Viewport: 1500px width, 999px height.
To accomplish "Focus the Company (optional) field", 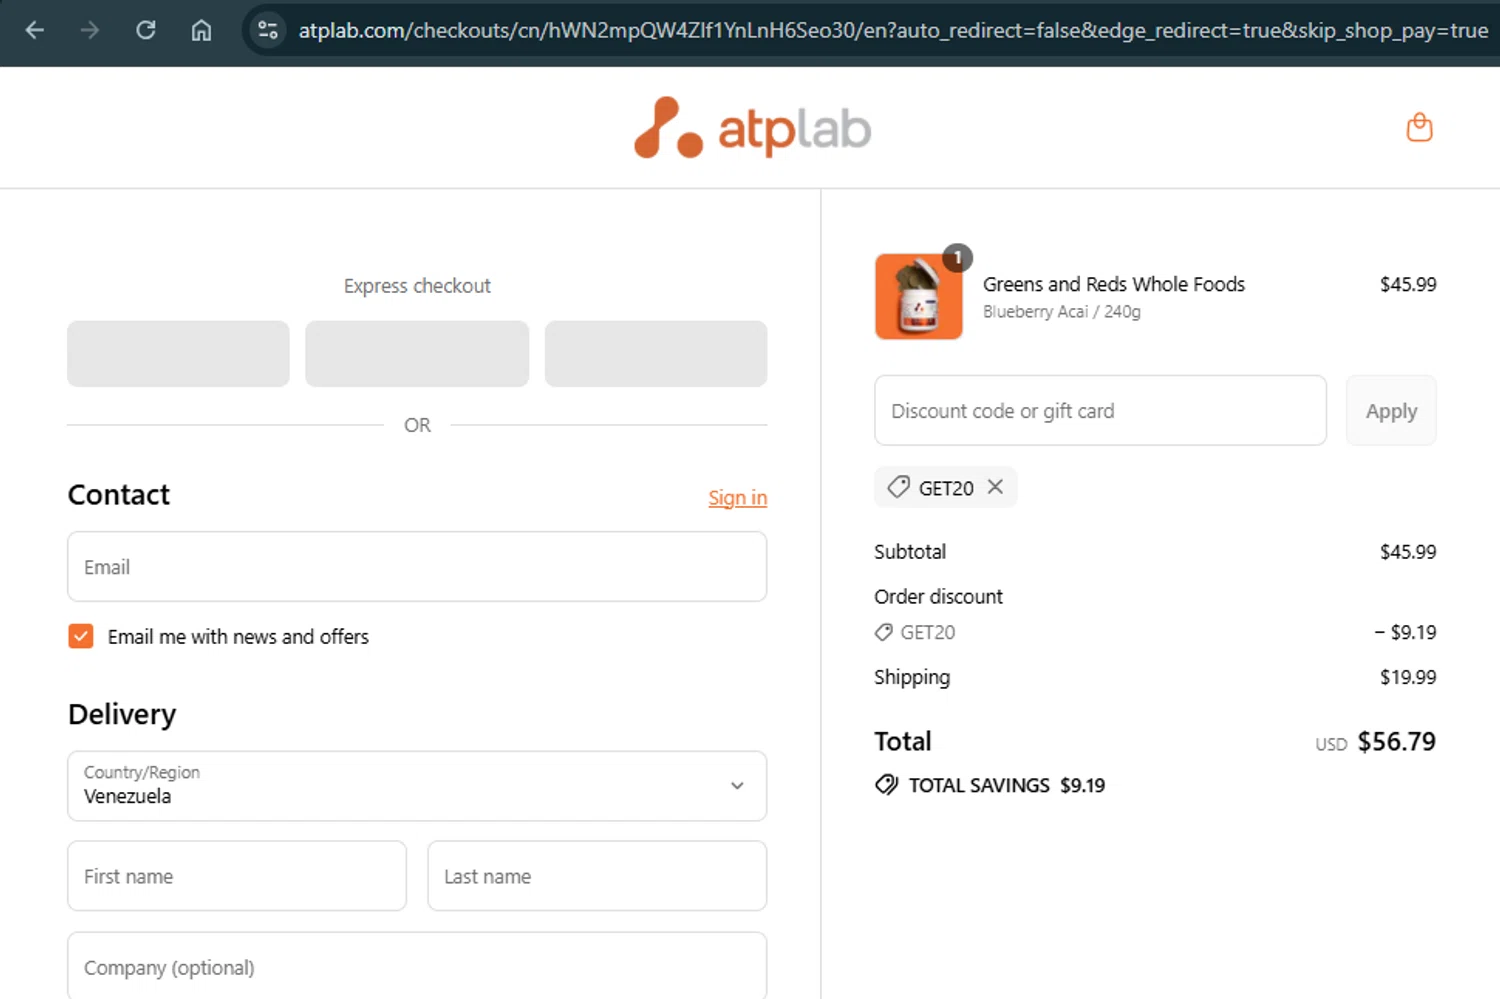I will pyautogui.click(x=417, y=967).
